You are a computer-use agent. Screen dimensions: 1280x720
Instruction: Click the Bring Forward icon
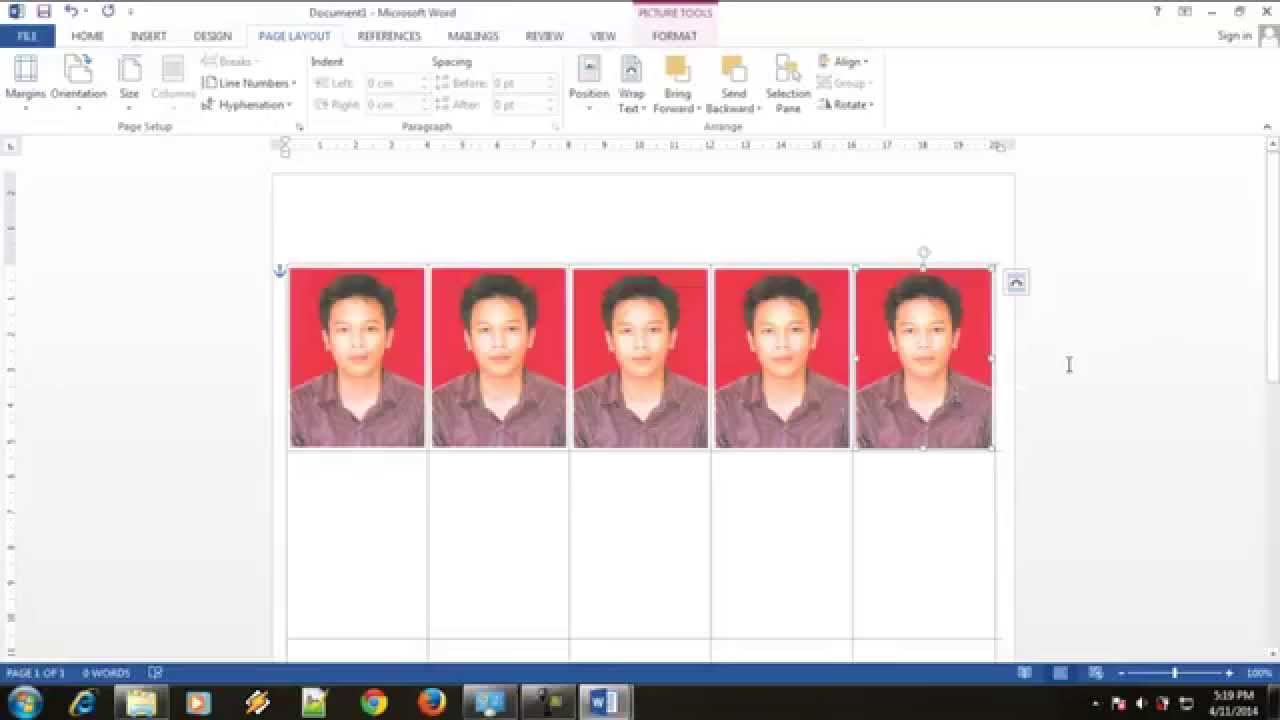coord(678,69)
